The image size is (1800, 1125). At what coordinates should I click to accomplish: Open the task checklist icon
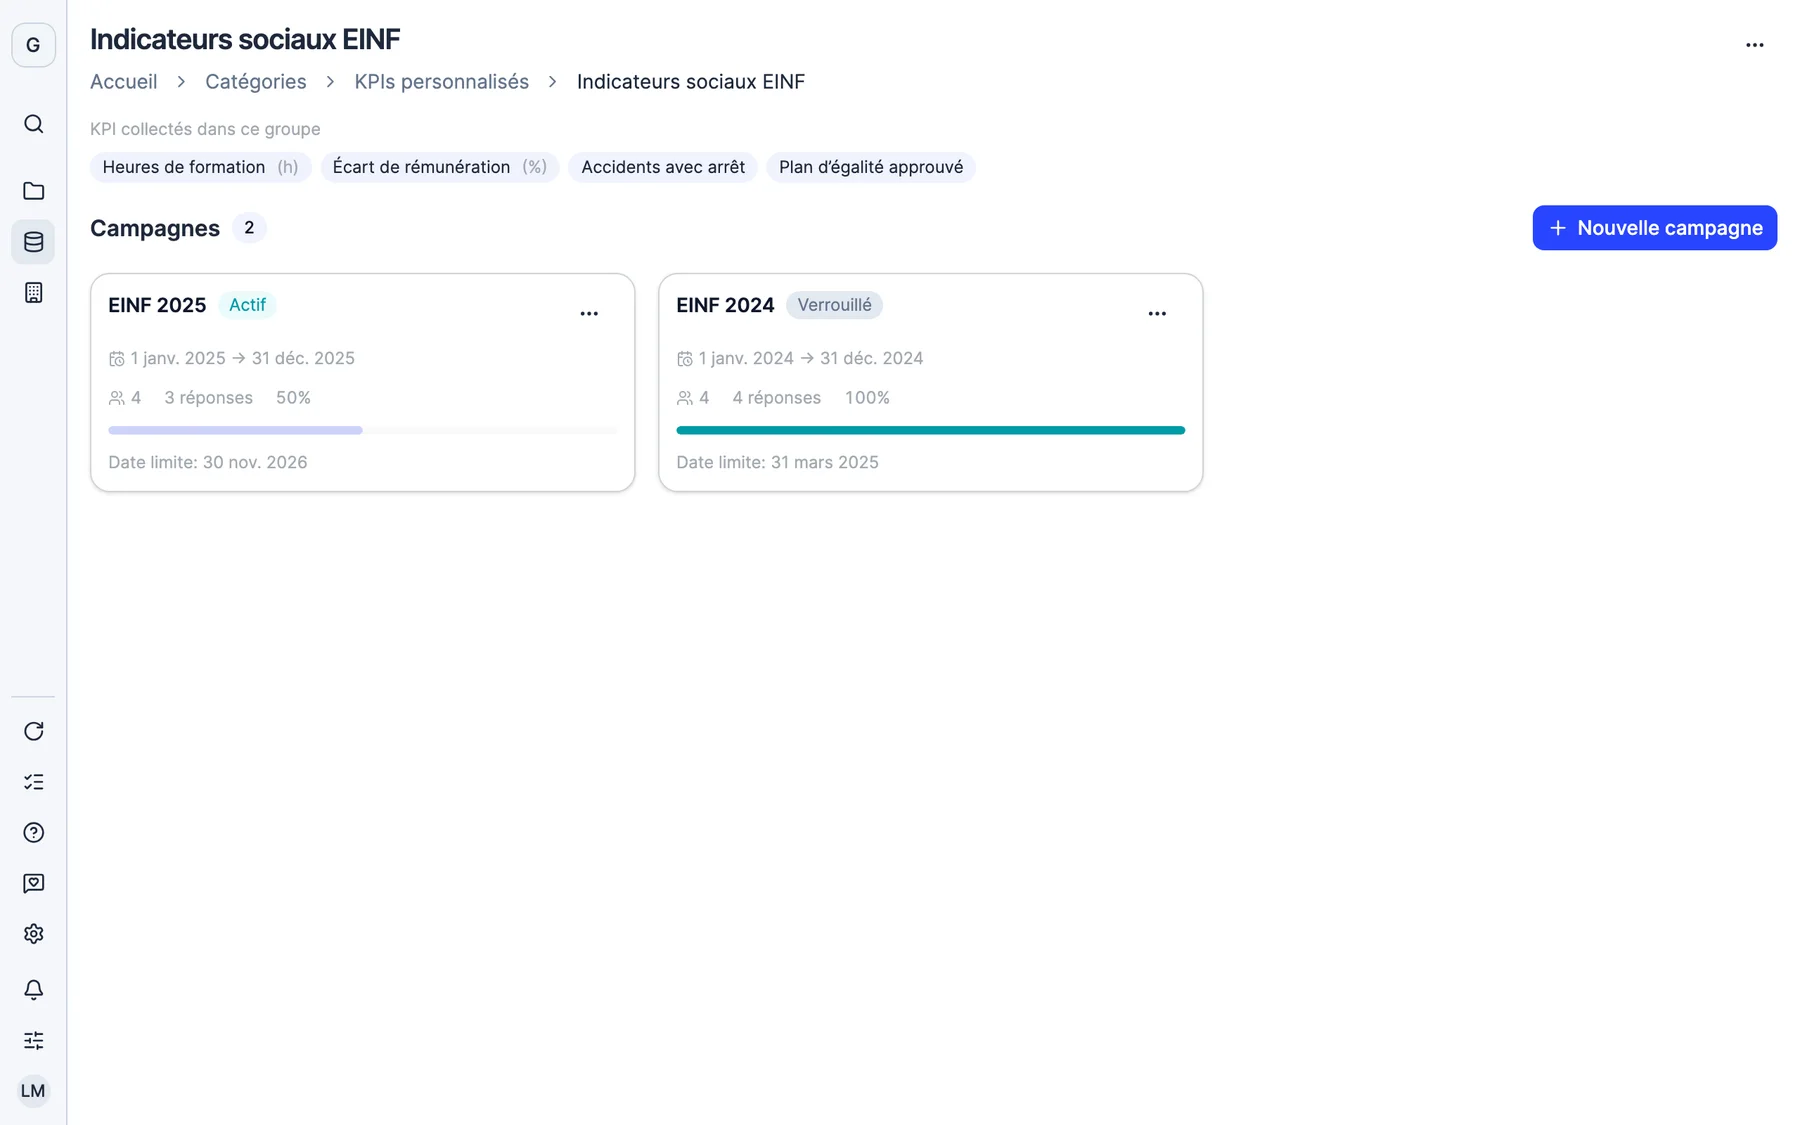(x=33, y=782)
